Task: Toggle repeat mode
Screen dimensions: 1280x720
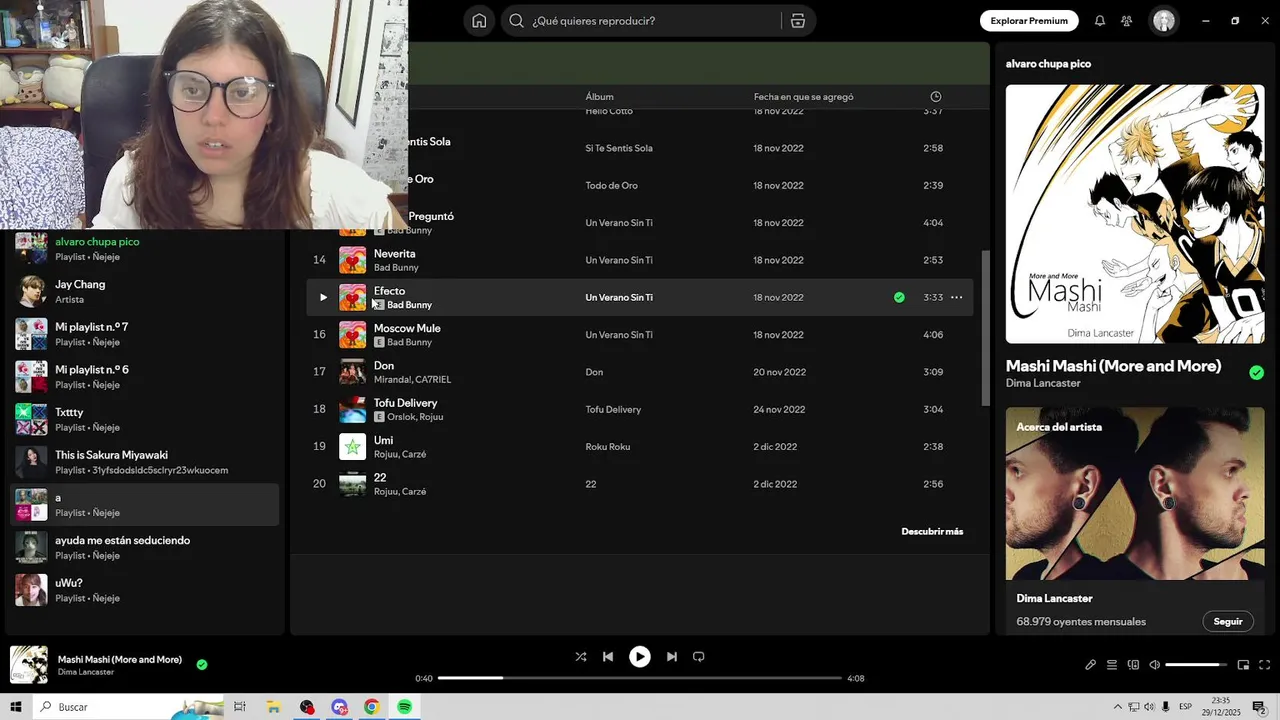Action: (x=699, y=657)
